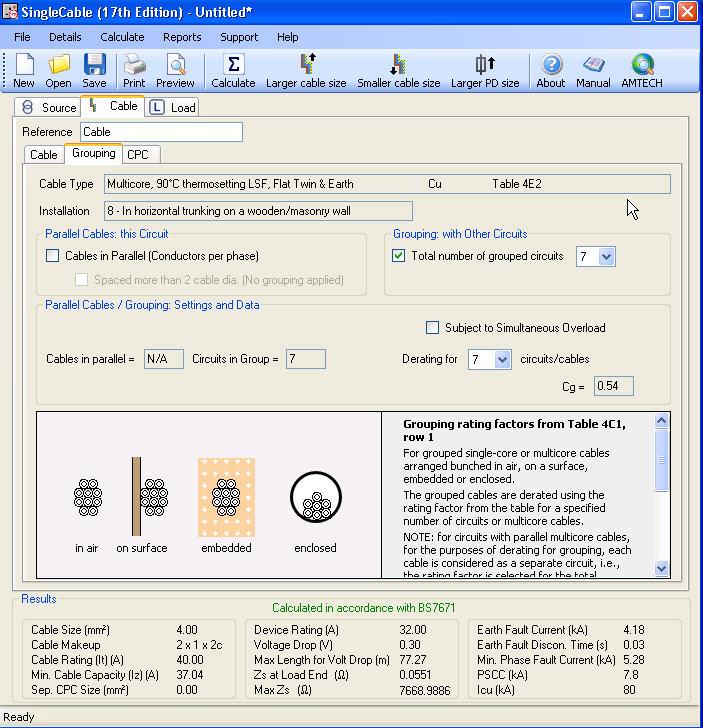Save project with the Save icon
This screenshot has width=703, height=728.
[x=94, y=70]
